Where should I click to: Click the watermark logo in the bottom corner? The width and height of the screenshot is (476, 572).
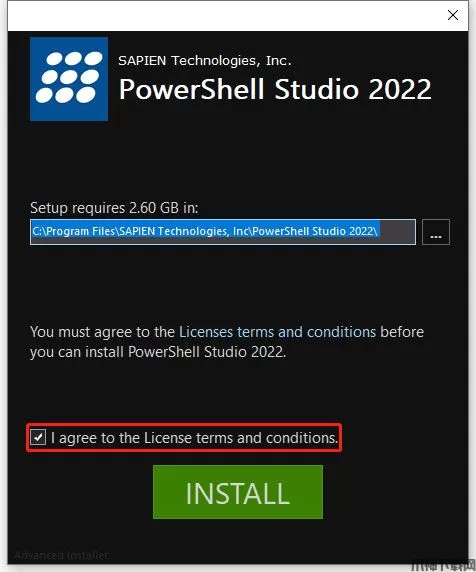(x=443, y=566)
